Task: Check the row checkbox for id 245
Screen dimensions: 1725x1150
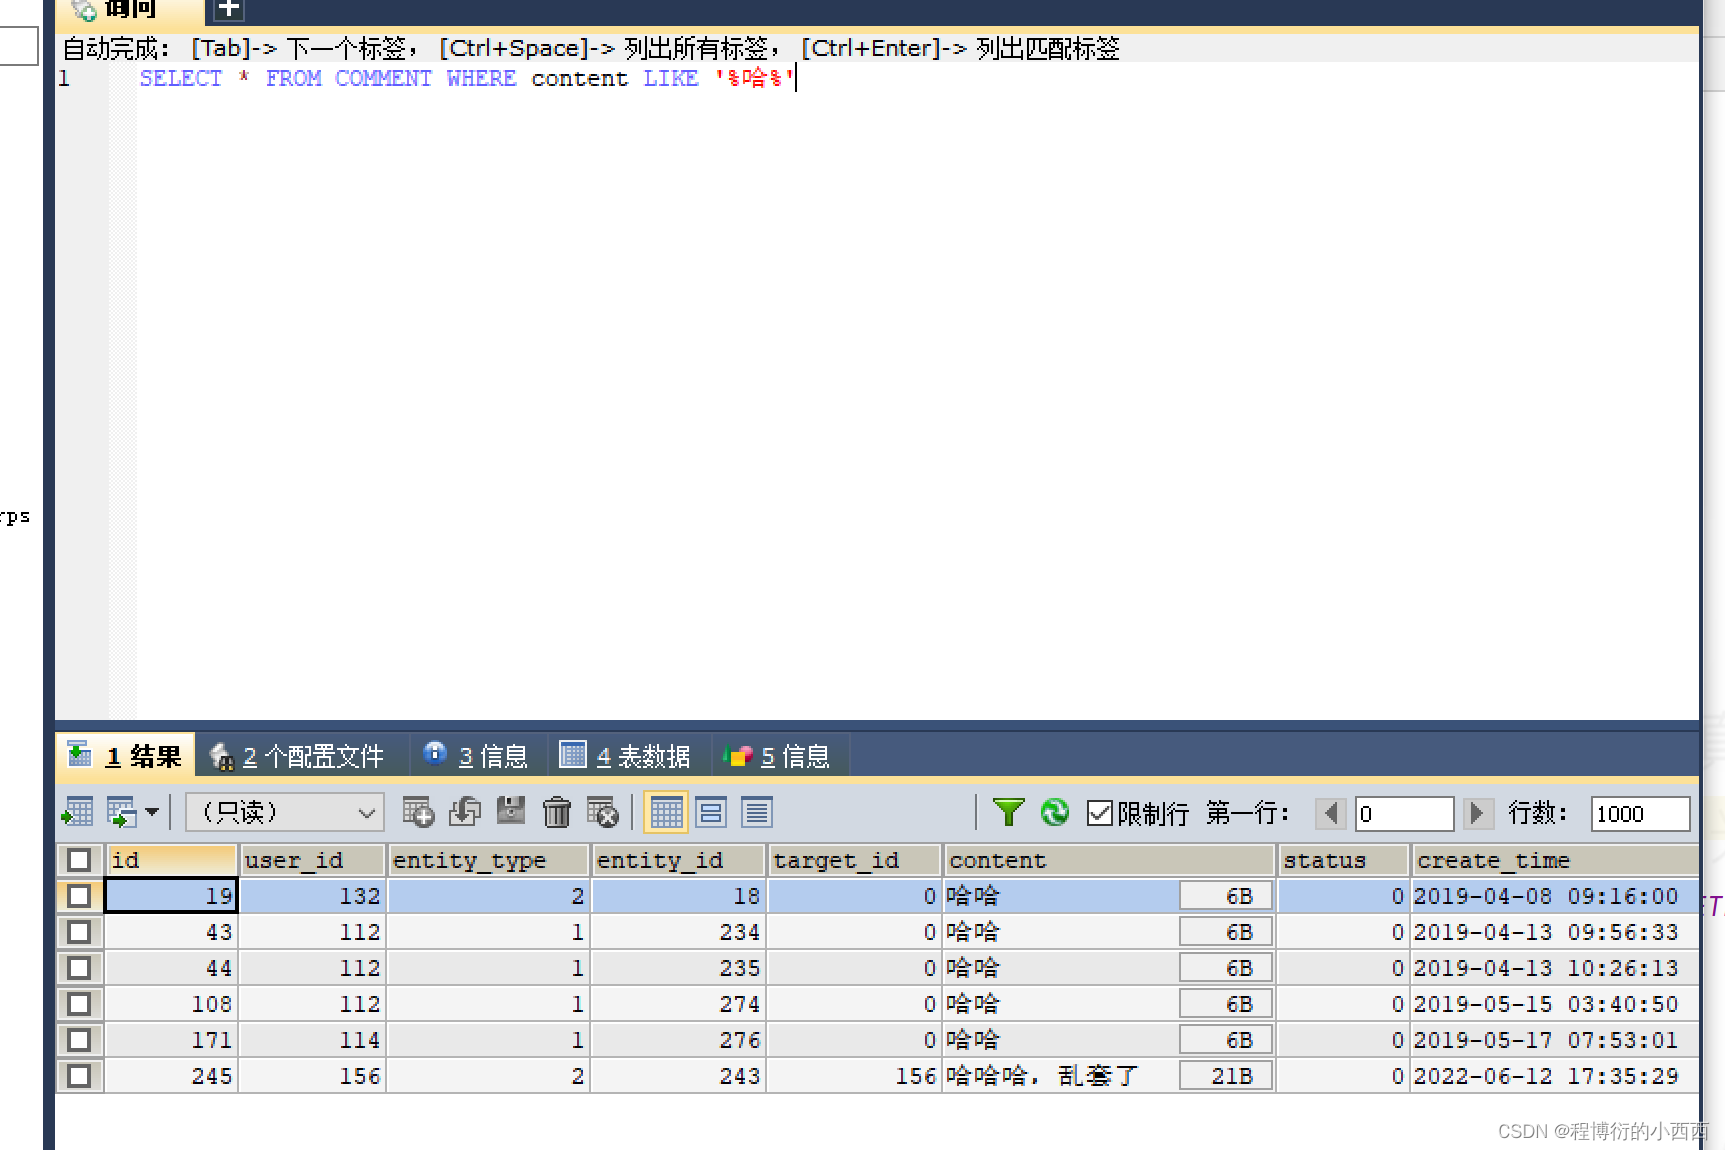Action: pyautogui.click(x=79, y=1076)
